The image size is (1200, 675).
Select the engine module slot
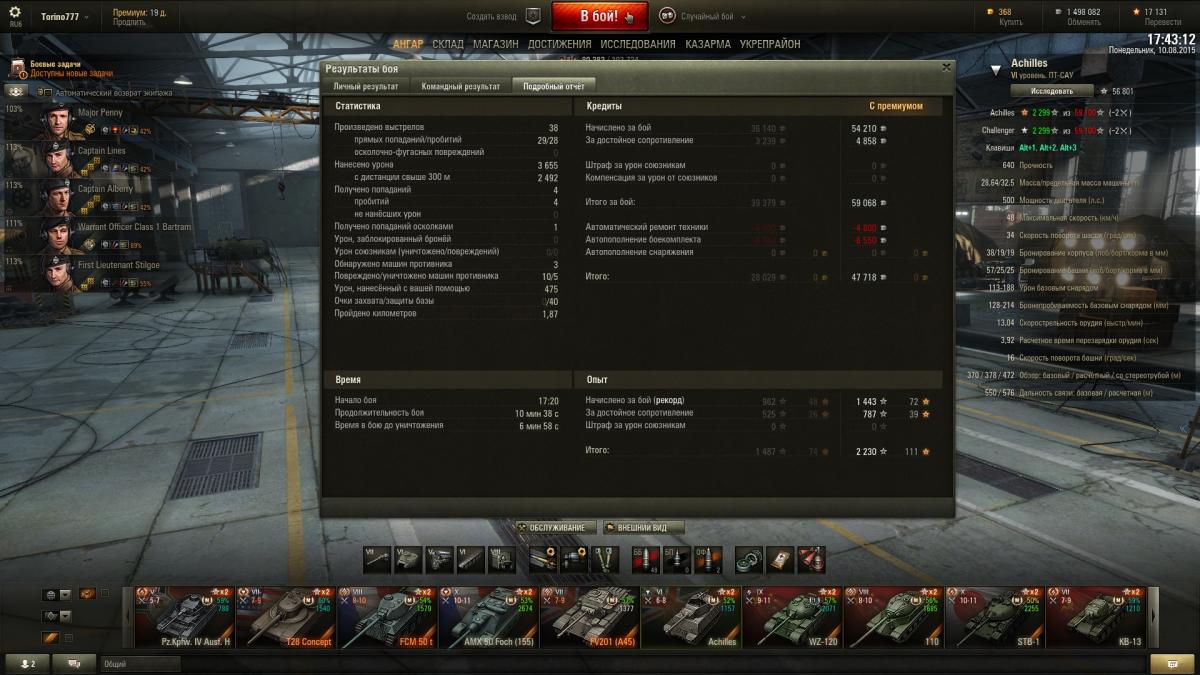pyautogui.click(x=438, y=560)
